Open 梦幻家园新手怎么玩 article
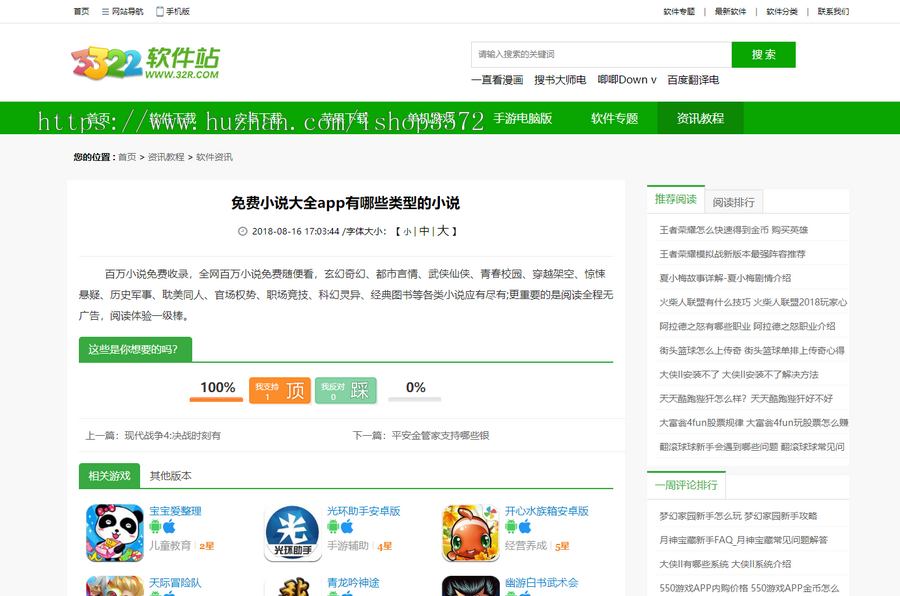Screen dimensions: 900x596 tap(738, 516)
